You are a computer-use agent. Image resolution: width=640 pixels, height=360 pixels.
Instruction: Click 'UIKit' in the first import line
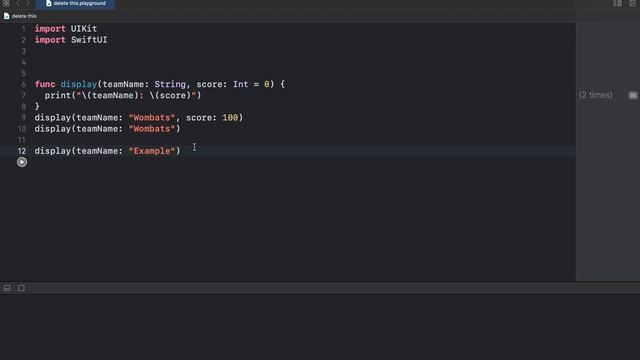click(84, 29)
